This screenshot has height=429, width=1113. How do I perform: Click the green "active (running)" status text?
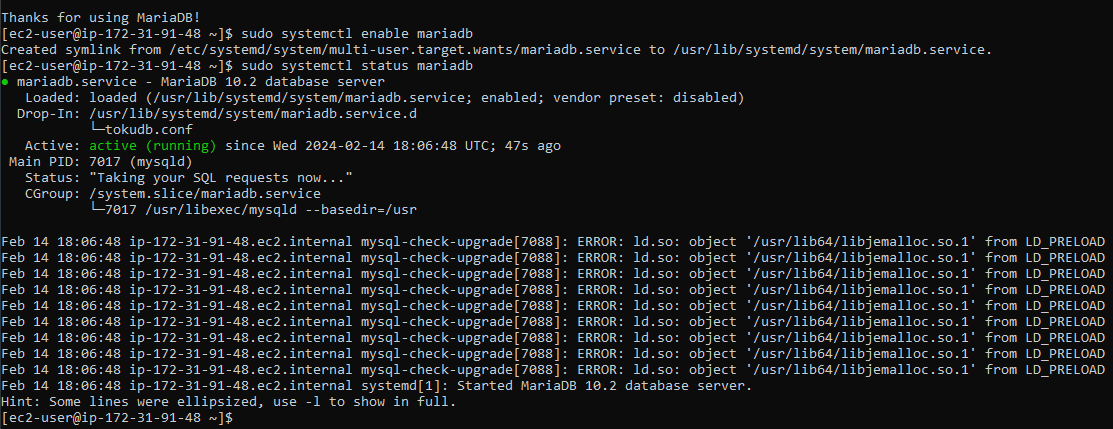coord(153,146)
